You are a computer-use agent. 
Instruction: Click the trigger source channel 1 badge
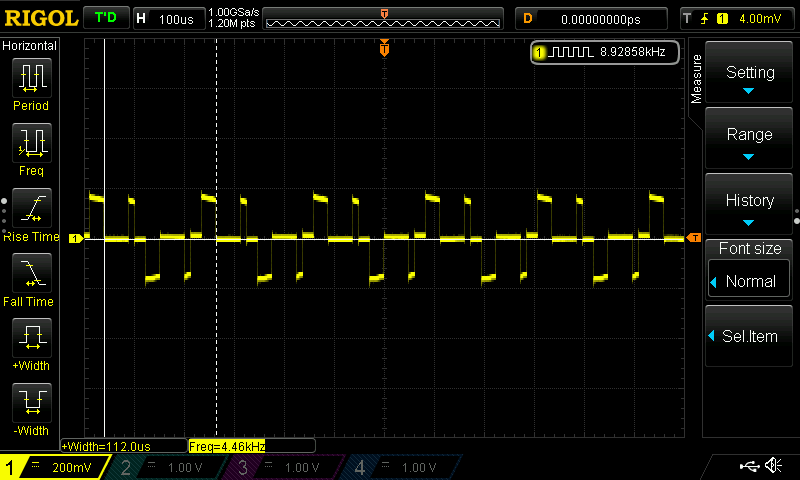[722, 19]
